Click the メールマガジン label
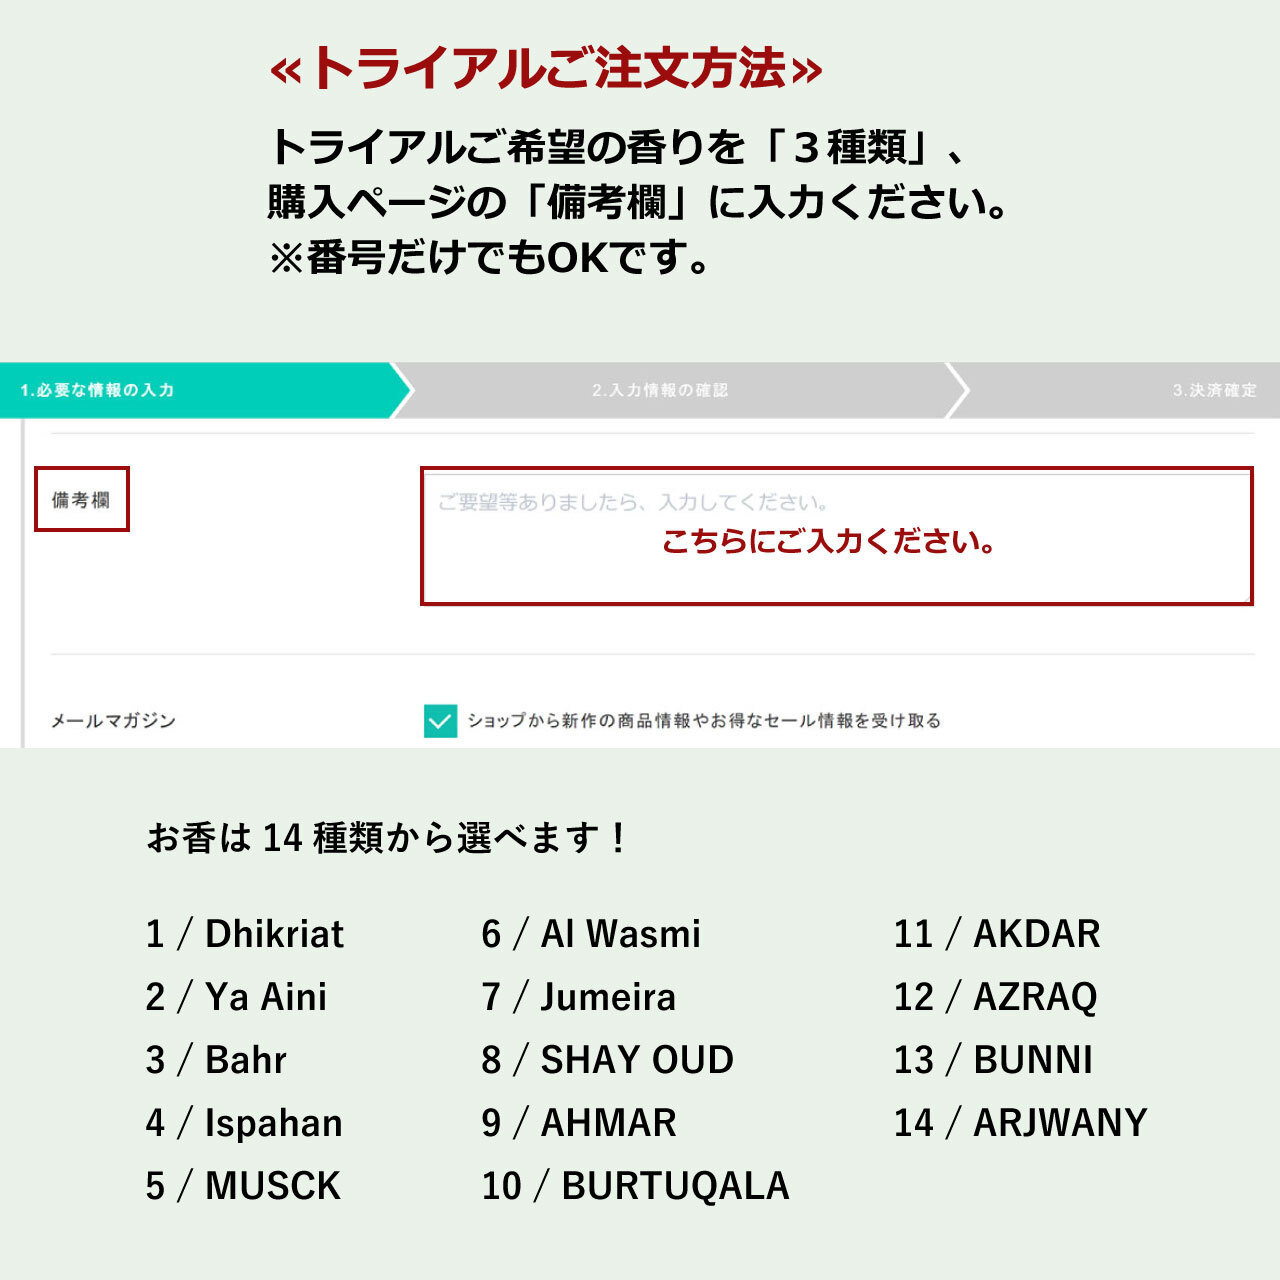Screen dimensions: 1280x1280 pos(113,721)
